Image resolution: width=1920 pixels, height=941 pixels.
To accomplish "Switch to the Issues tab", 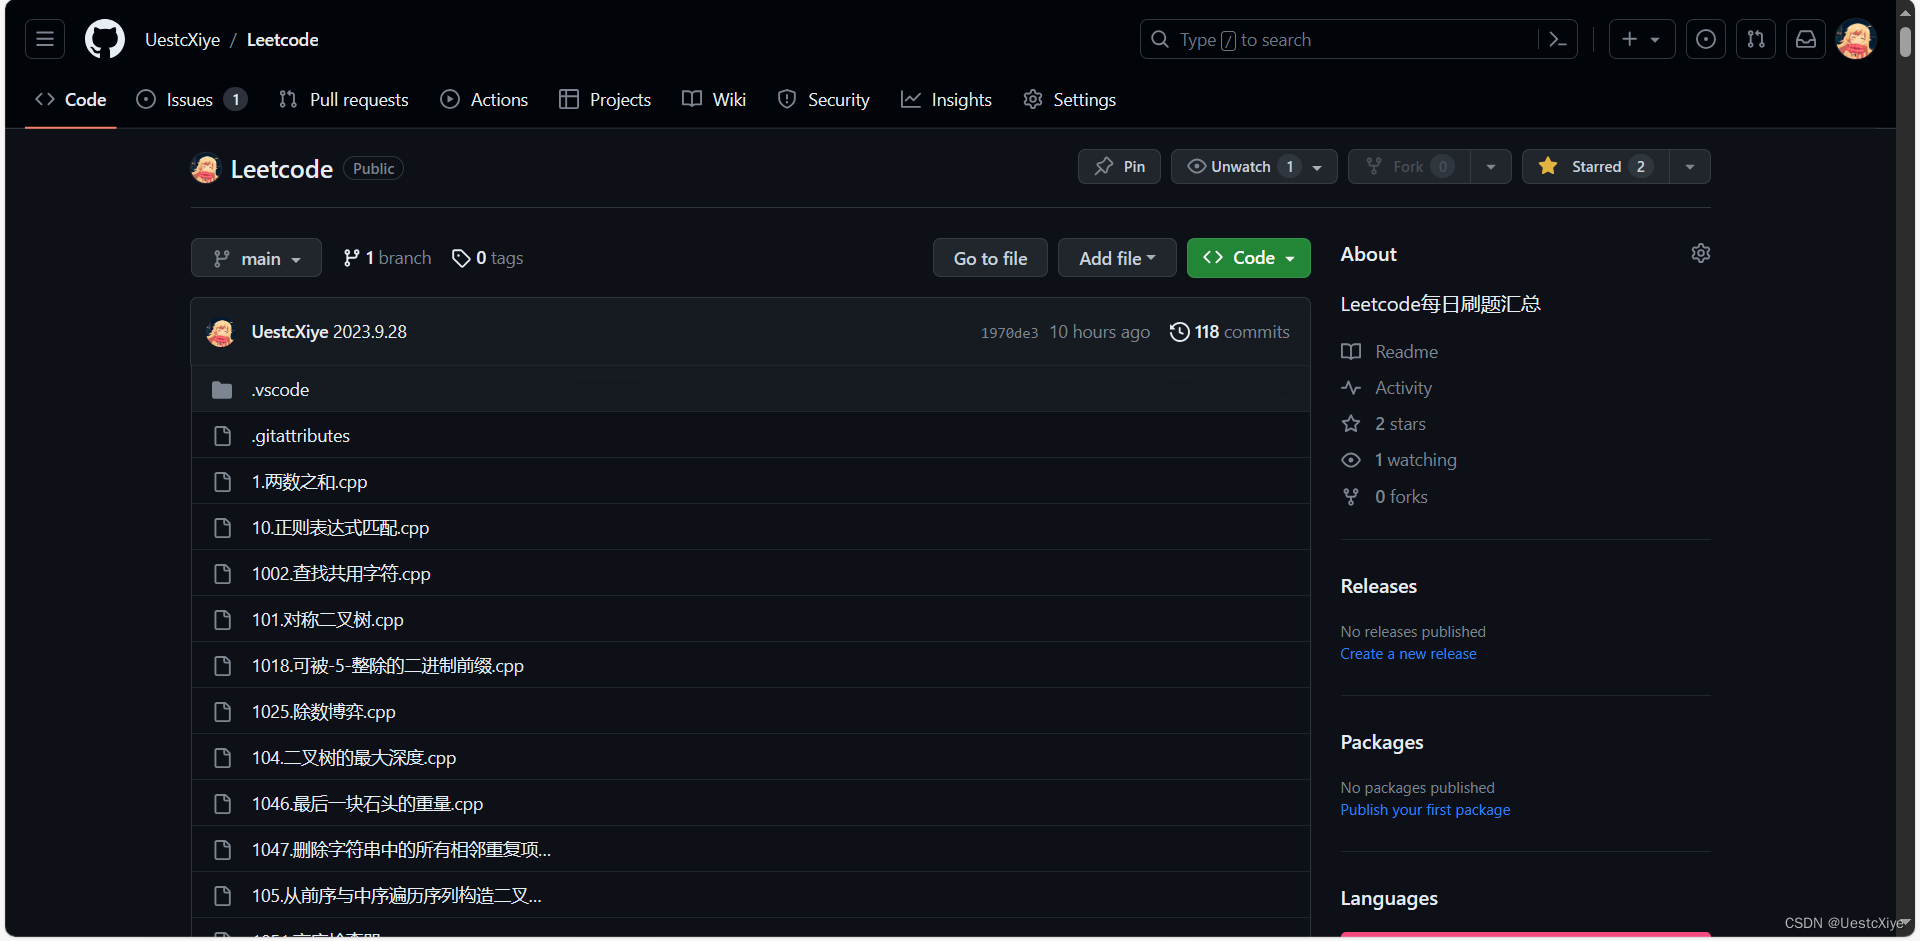I will (x=191, y=99).
